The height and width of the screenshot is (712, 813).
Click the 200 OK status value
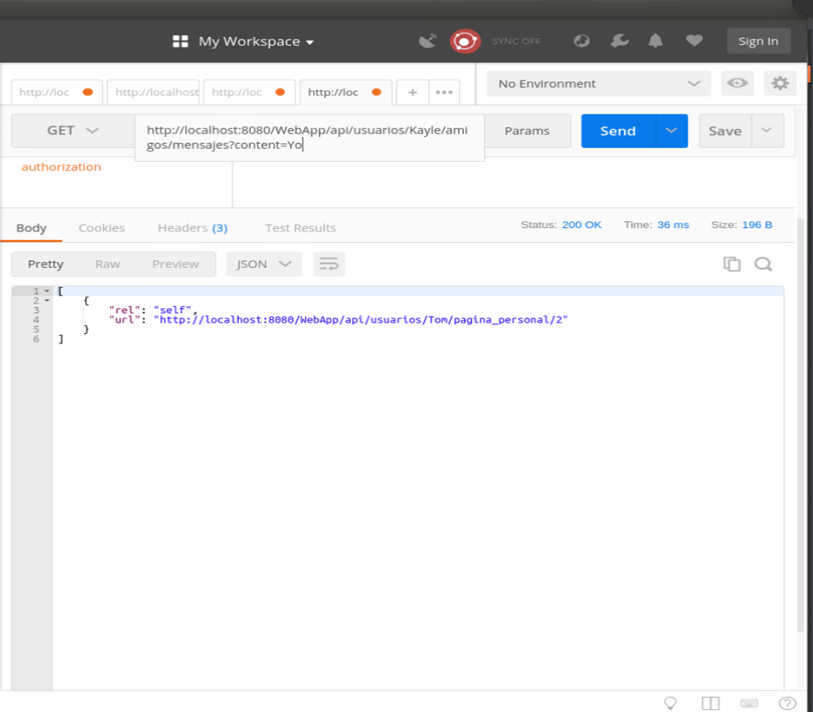click(x=581, y=225)
